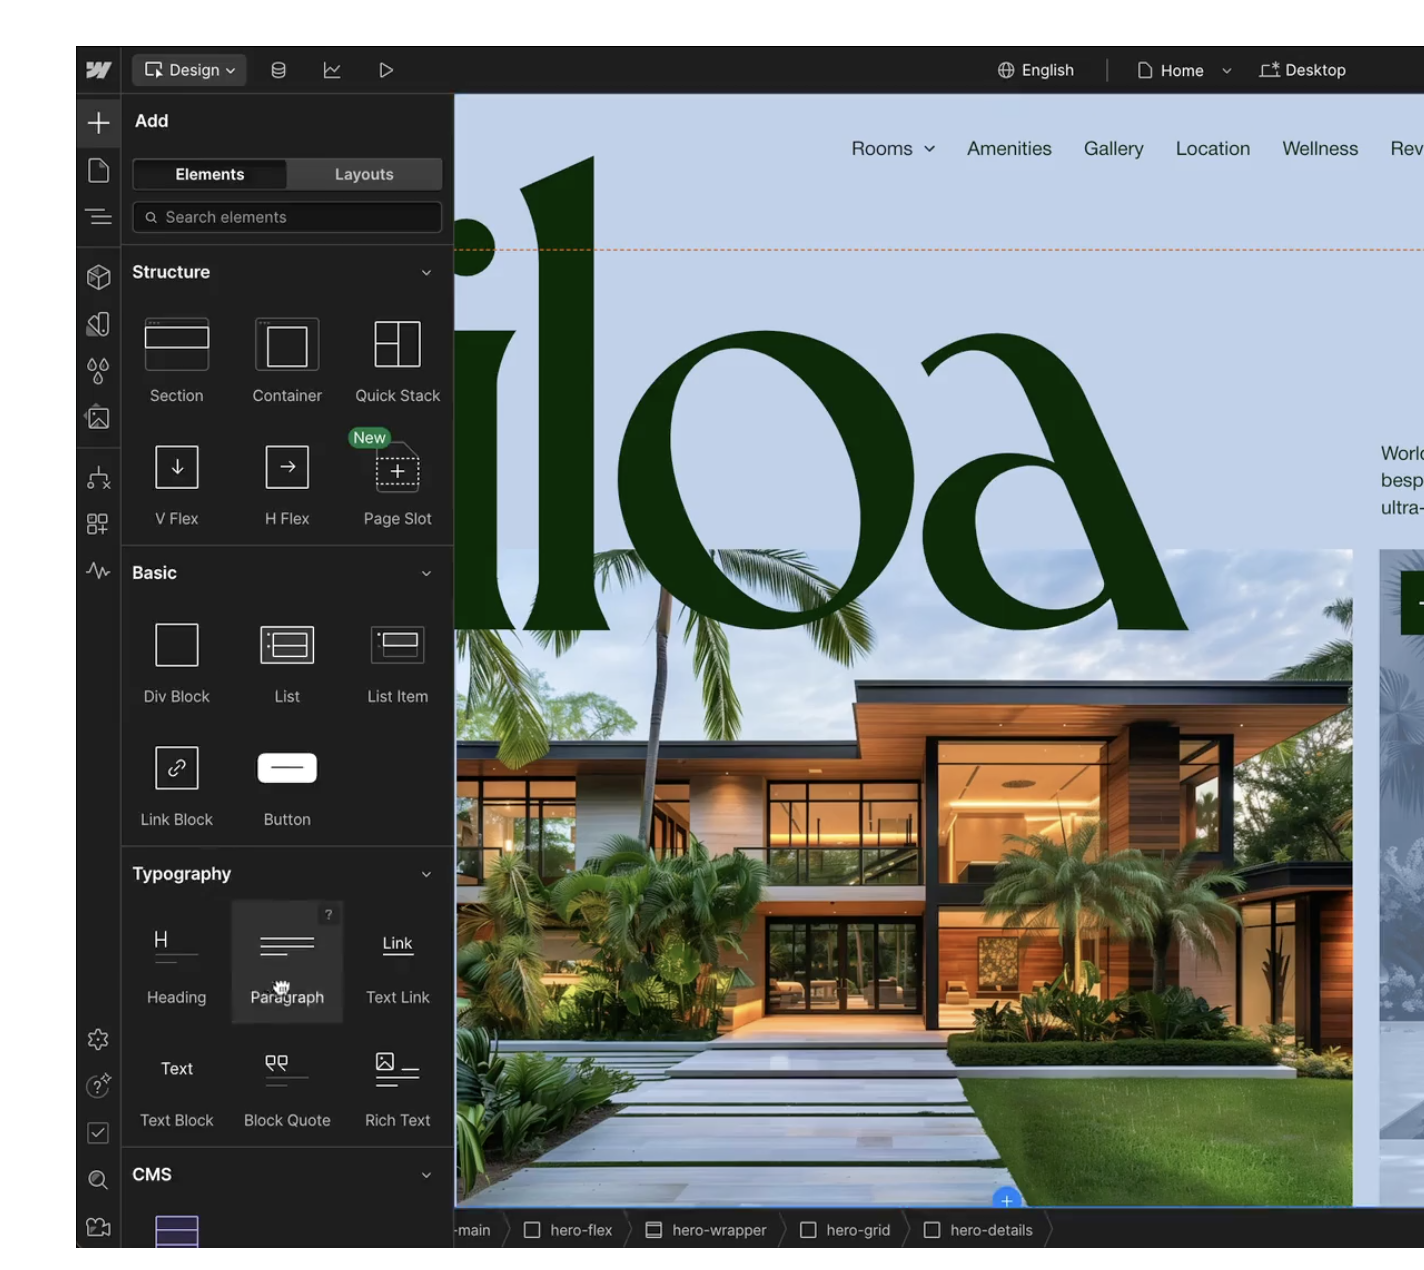
Task: Collapse the Typography section
Action: click(426, 875)
